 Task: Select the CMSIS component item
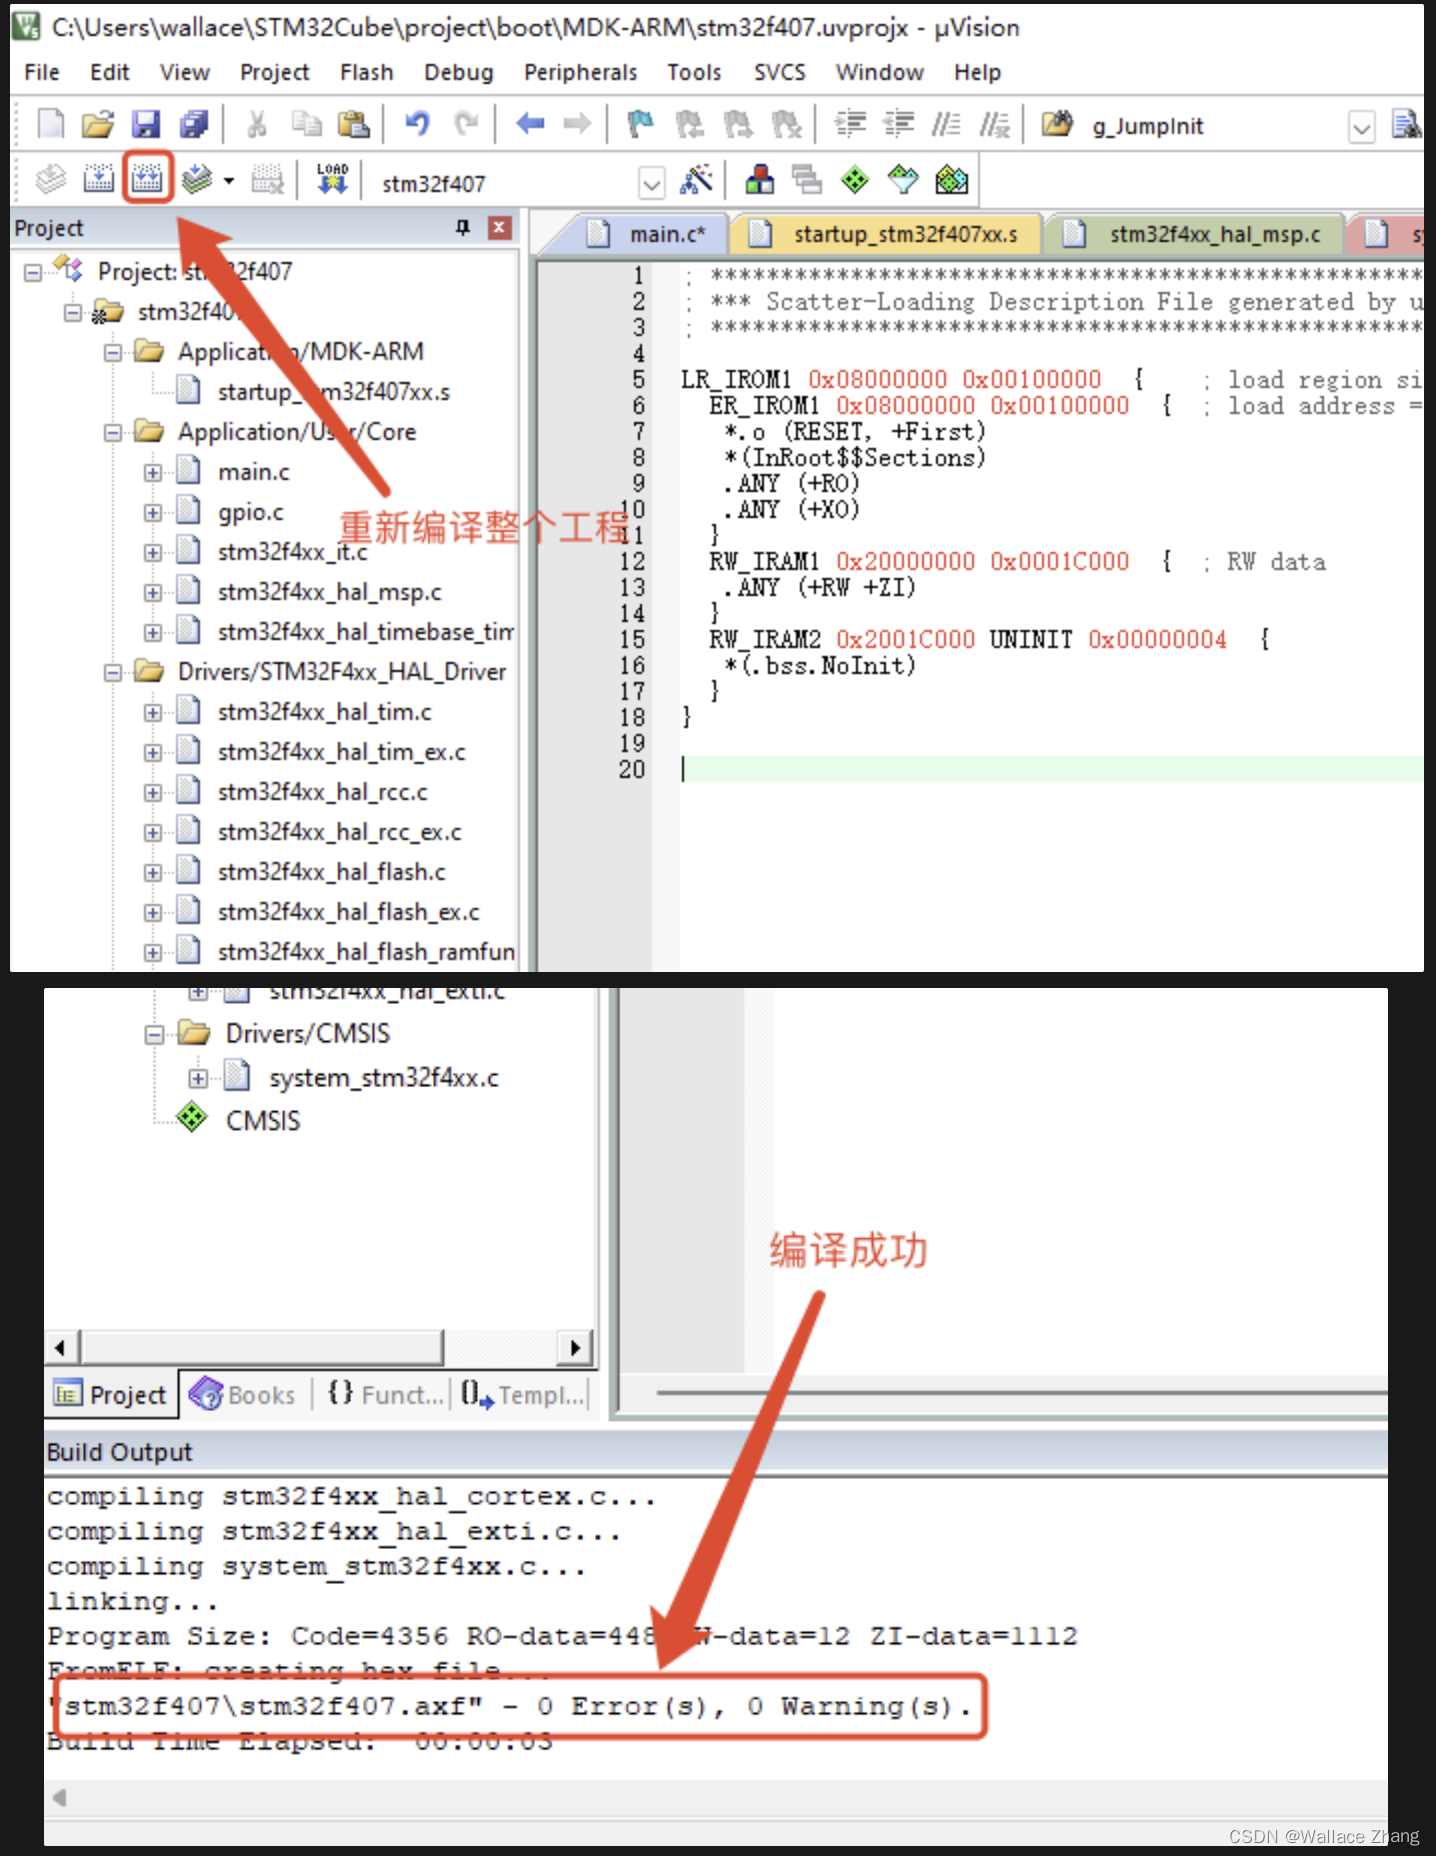(x=262, y=1120)
